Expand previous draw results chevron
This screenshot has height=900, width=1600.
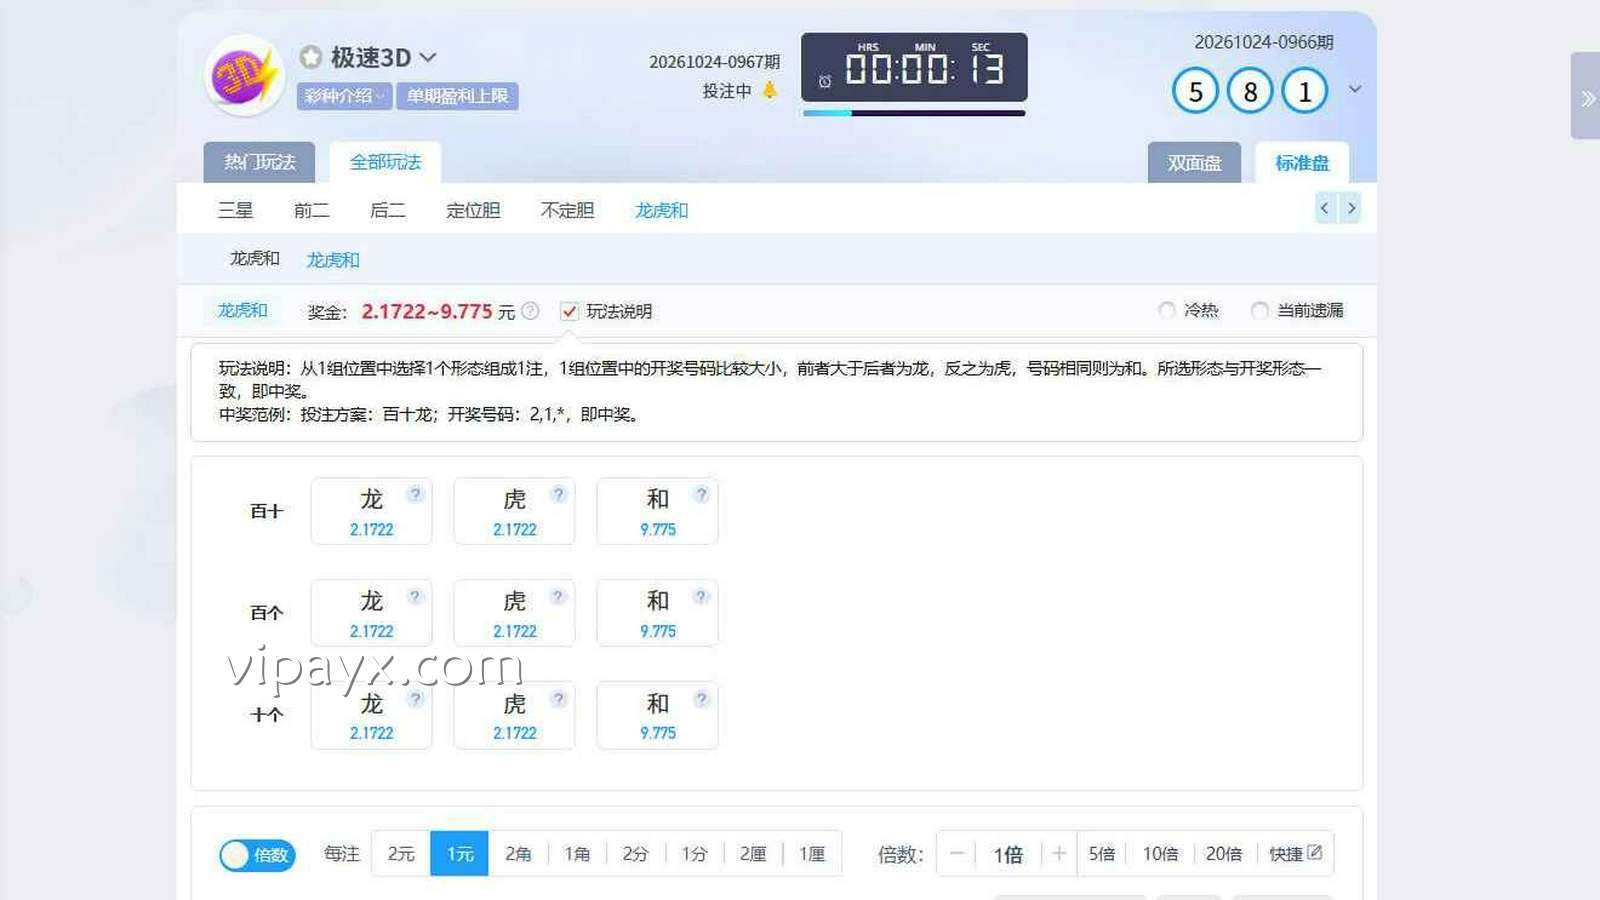[1355, 89]
